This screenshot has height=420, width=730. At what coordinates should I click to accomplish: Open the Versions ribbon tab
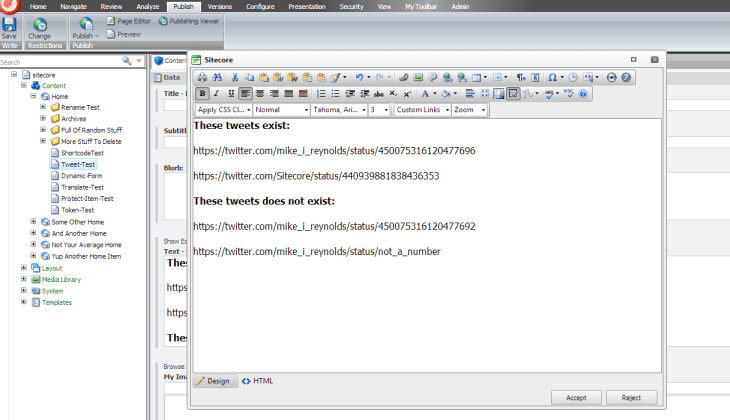[219, 6]
